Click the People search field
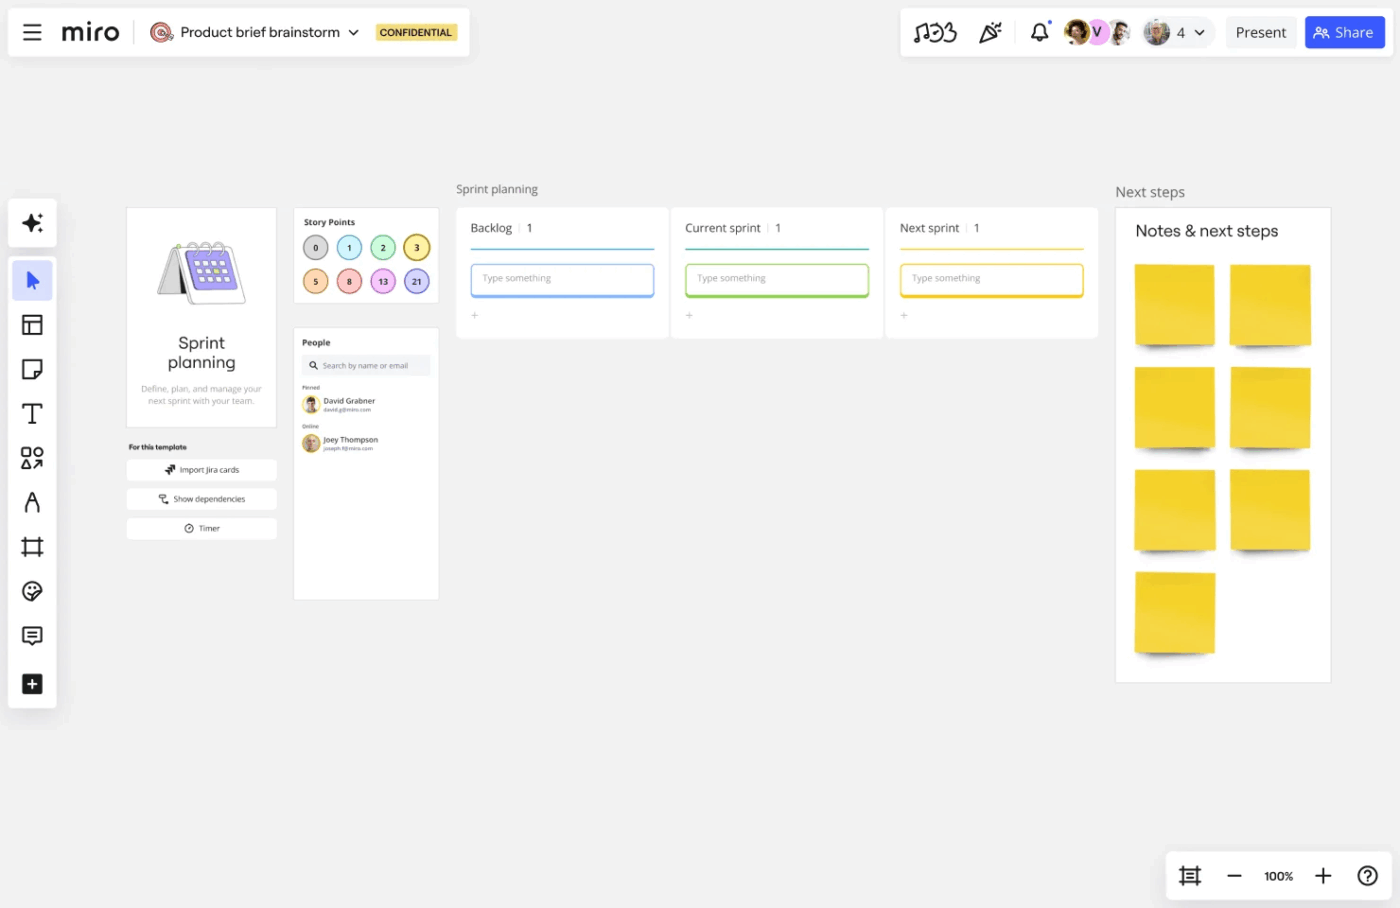This screenshot has height=908, width=1400. pyautogui.click(x=366, y=365)
